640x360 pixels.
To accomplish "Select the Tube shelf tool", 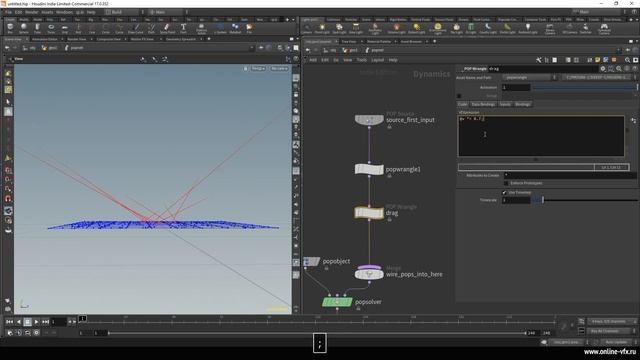I will click(x=37, y=28).
